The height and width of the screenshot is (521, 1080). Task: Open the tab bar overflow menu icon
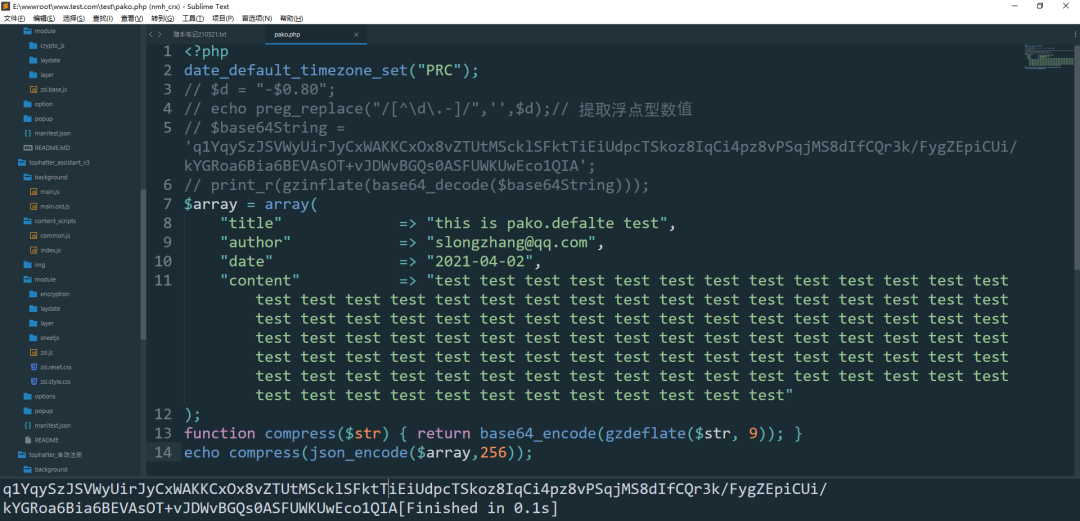[x=1069, y=34]
